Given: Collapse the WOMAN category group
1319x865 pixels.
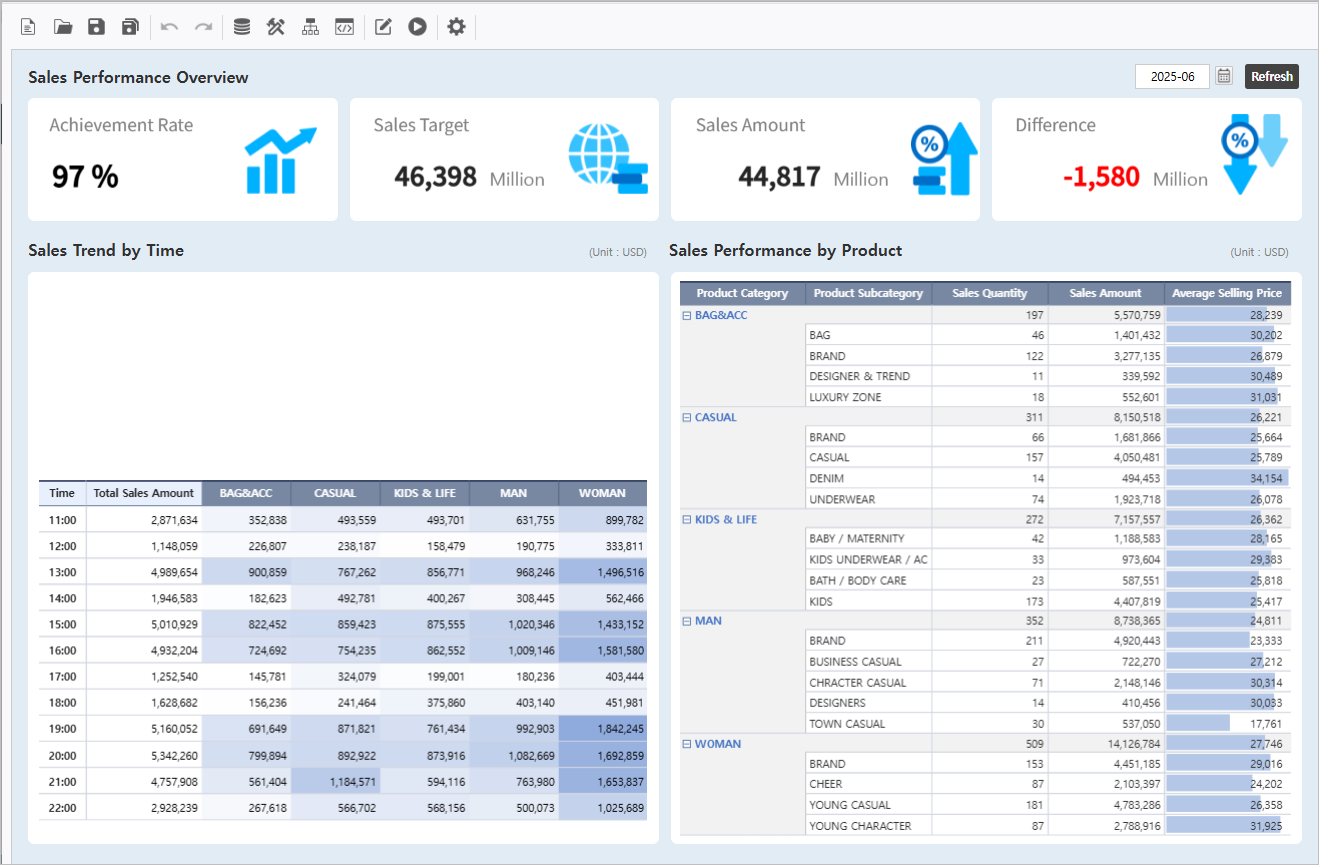Looking at the screenshot, I should [687, 744].
